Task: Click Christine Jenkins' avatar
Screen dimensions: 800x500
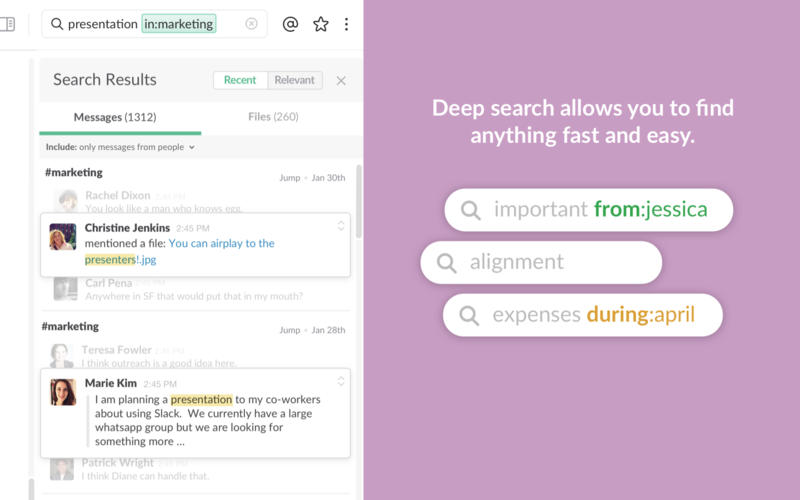Action: pyautogui.click(x=63, y=237)
